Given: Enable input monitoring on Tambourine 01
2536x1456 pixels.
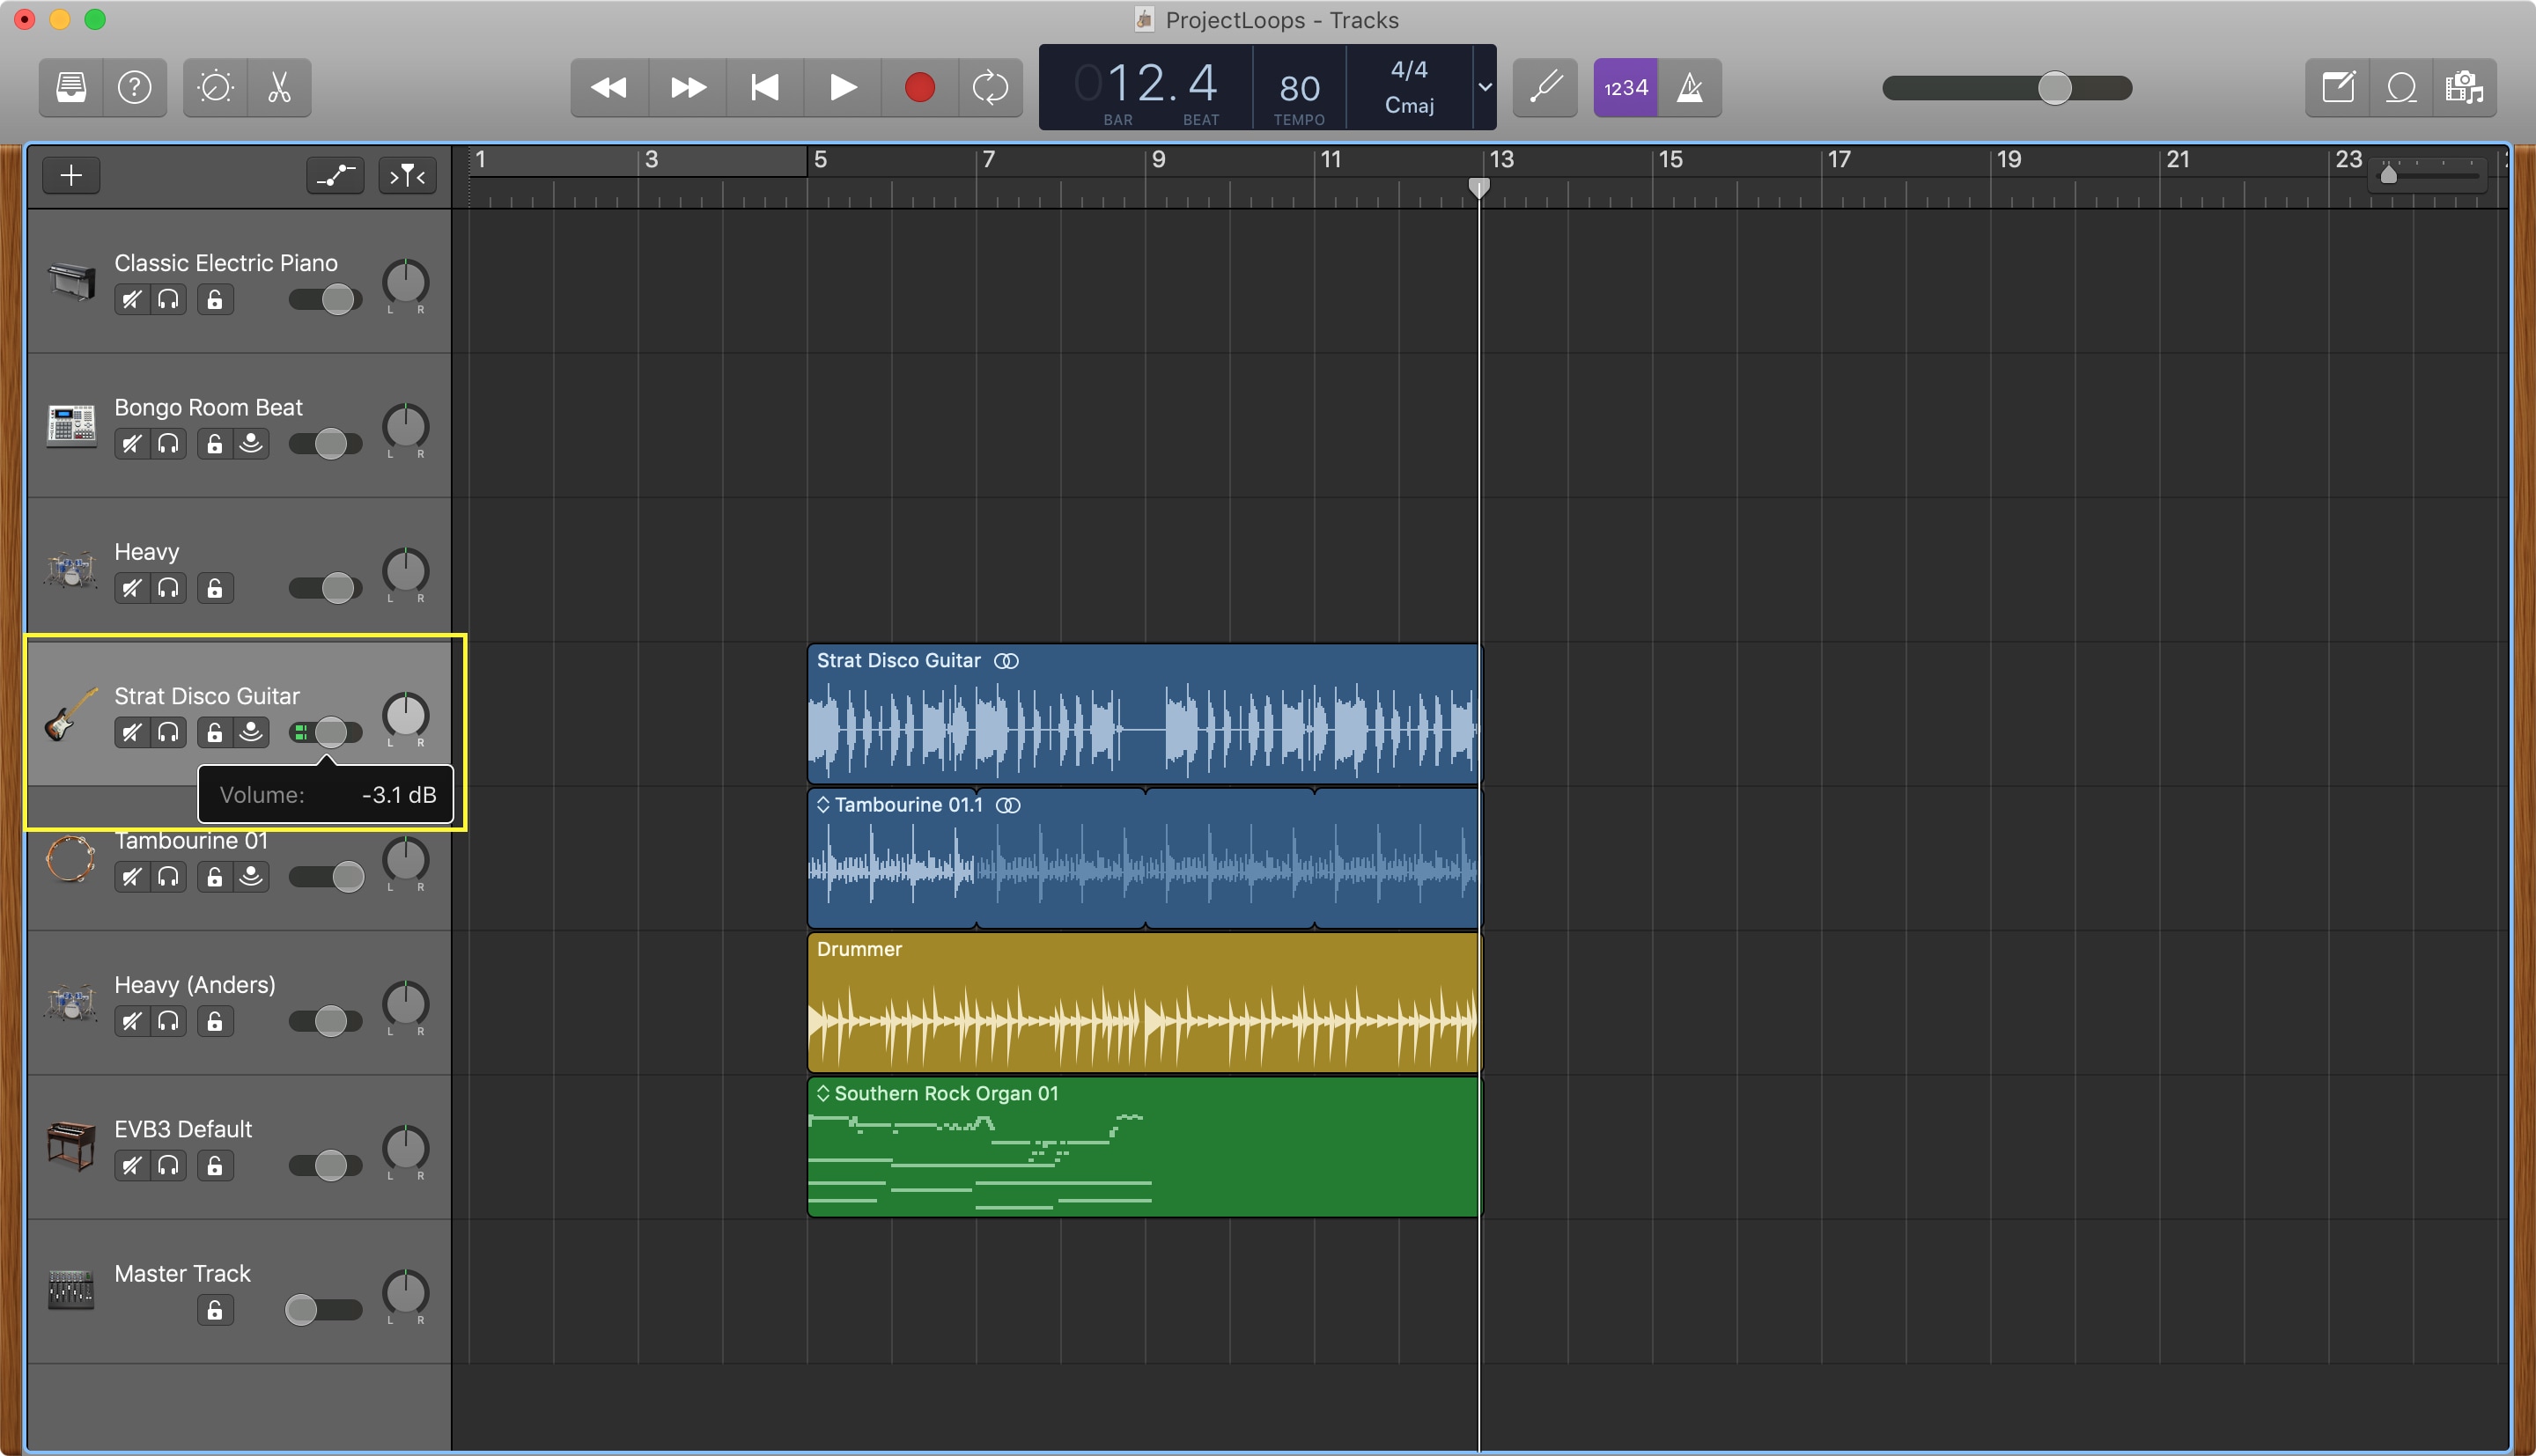Looking at the screenshot, I should pyautogui.click(x=251, y=877).
